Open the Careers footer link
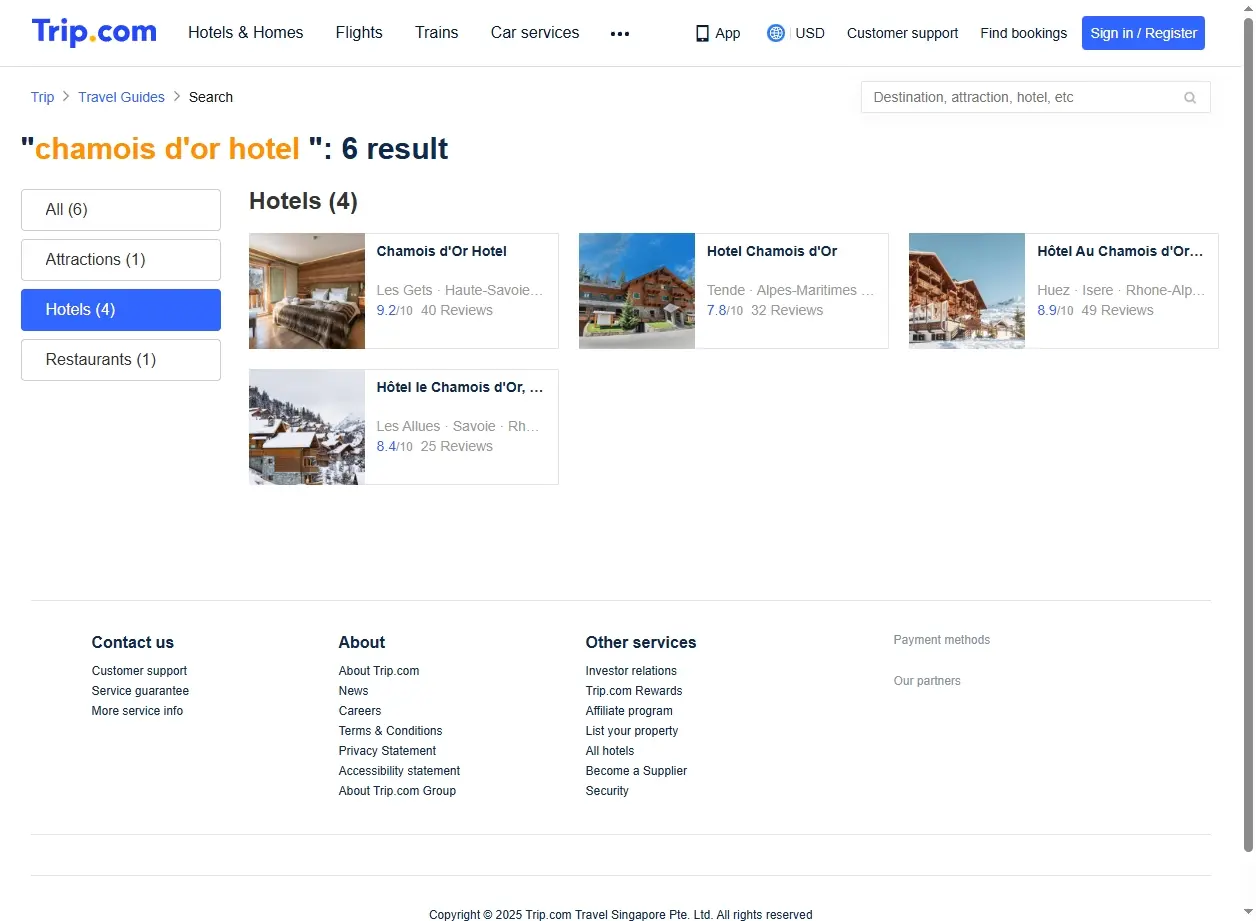Image resolution: width=1256 pixels, height=921 pixels. (360, 711)
